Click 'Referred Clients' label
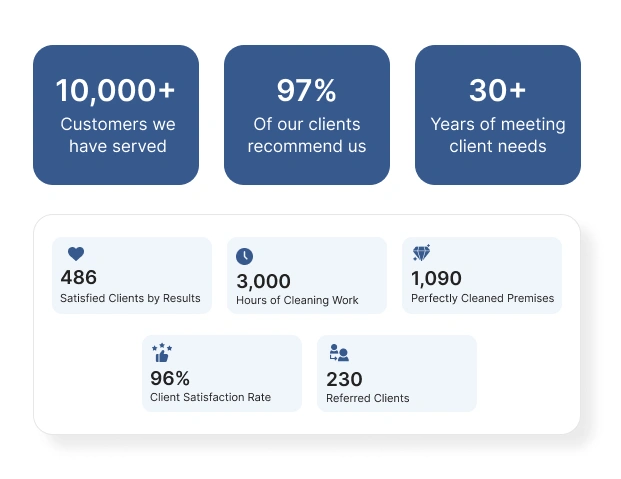Screen dimensions: 621x479 [368, 398]
